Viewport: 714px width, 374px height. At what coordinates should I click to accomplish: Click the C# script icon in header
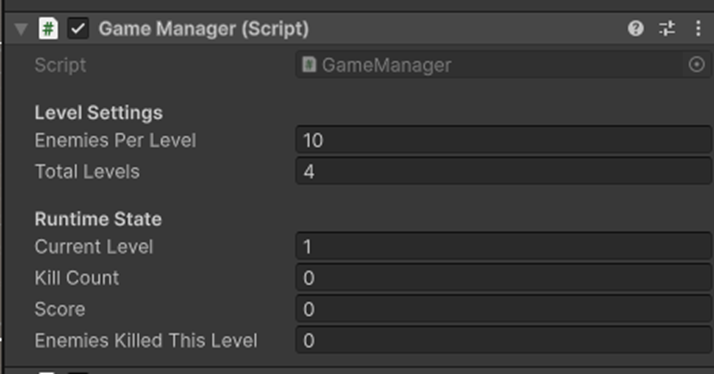click(x=48, y=29)
